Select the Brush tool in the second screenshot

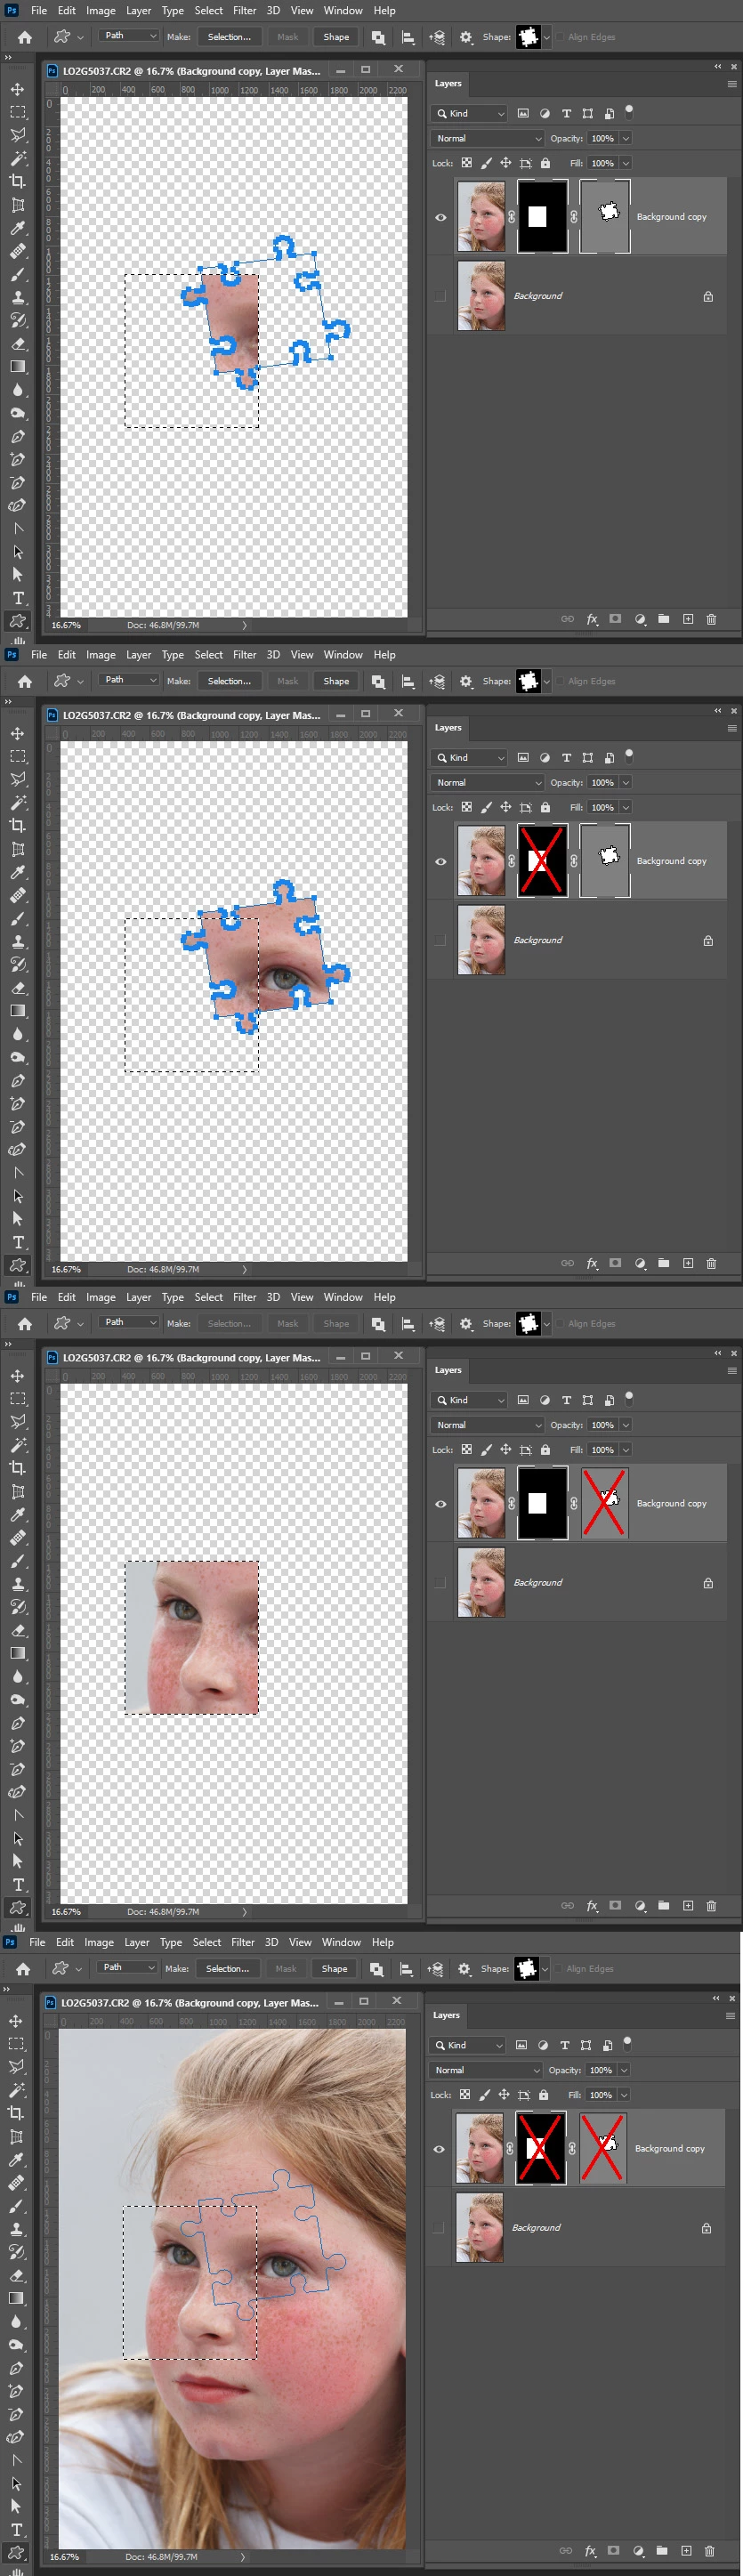click(17, 918)
